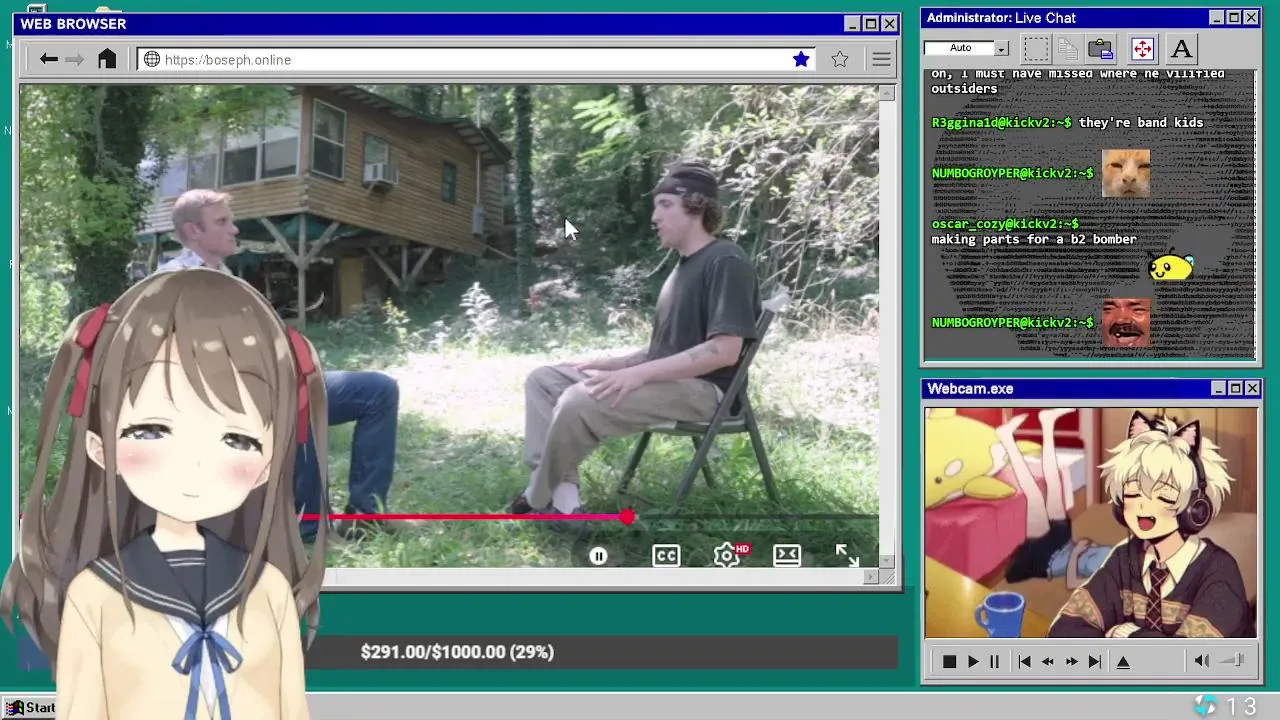
Task: Pause in Webcam.exe player
Action: [x=994, y=662]
